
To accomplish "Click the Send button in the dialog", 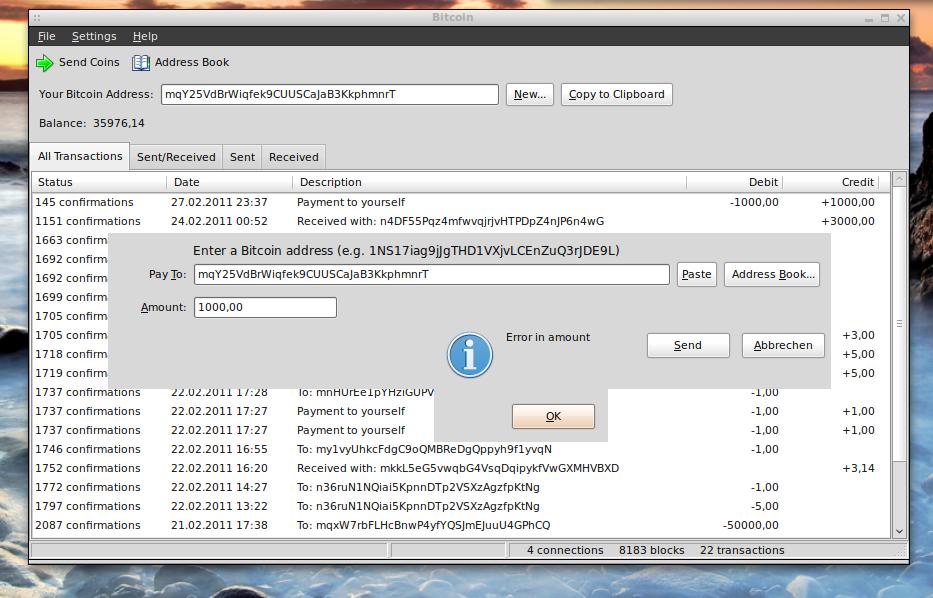I will coord(688,345).
